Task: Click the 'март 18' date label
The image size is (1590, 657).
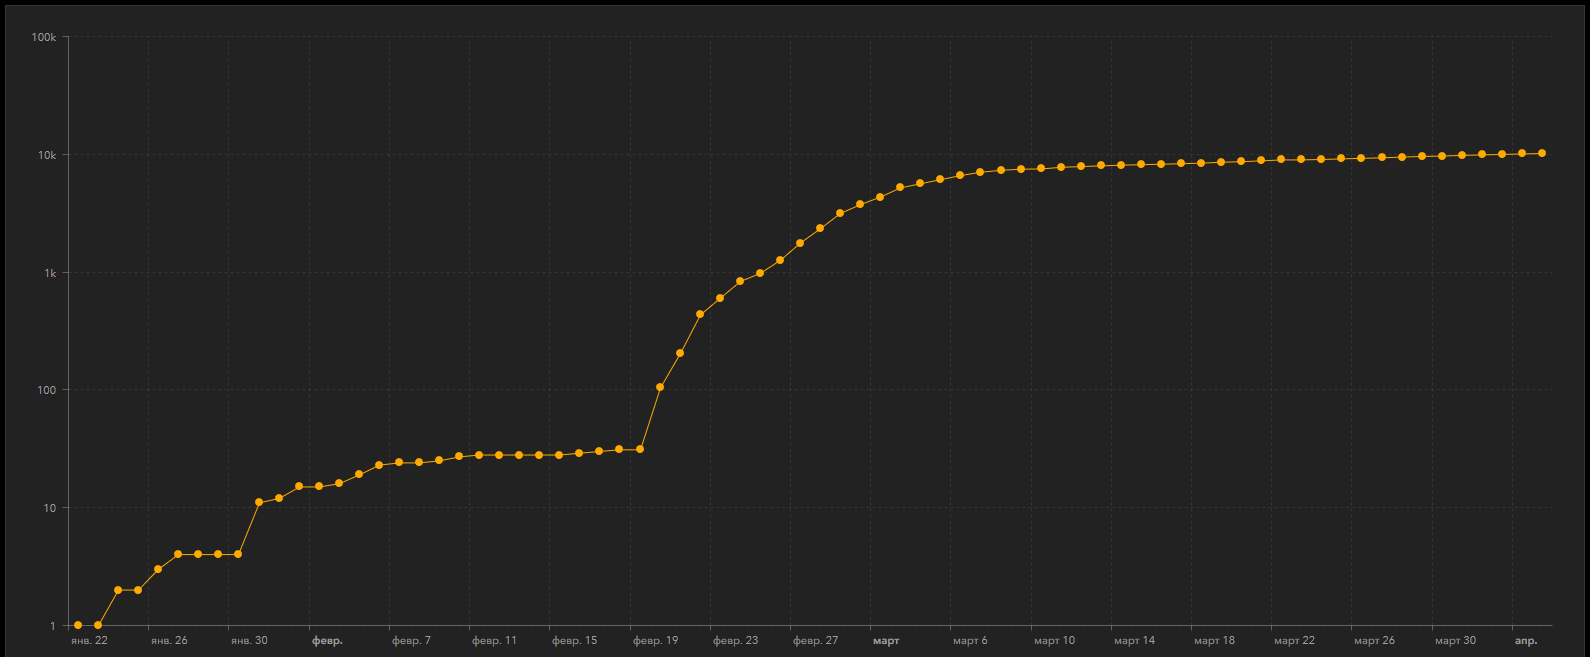Action: point(1214,640)
